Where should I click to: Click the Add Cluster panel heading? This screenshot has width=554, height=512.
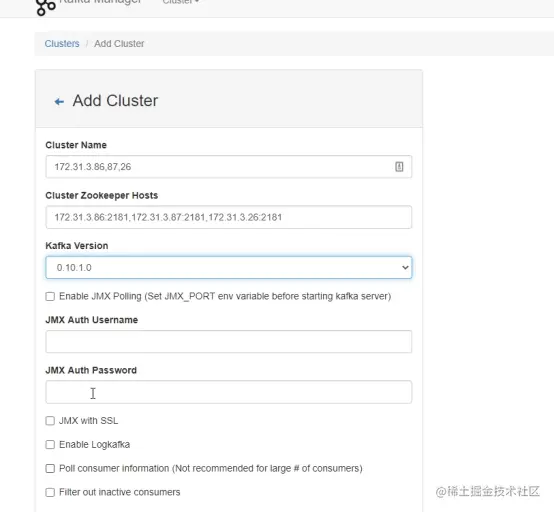115,101
